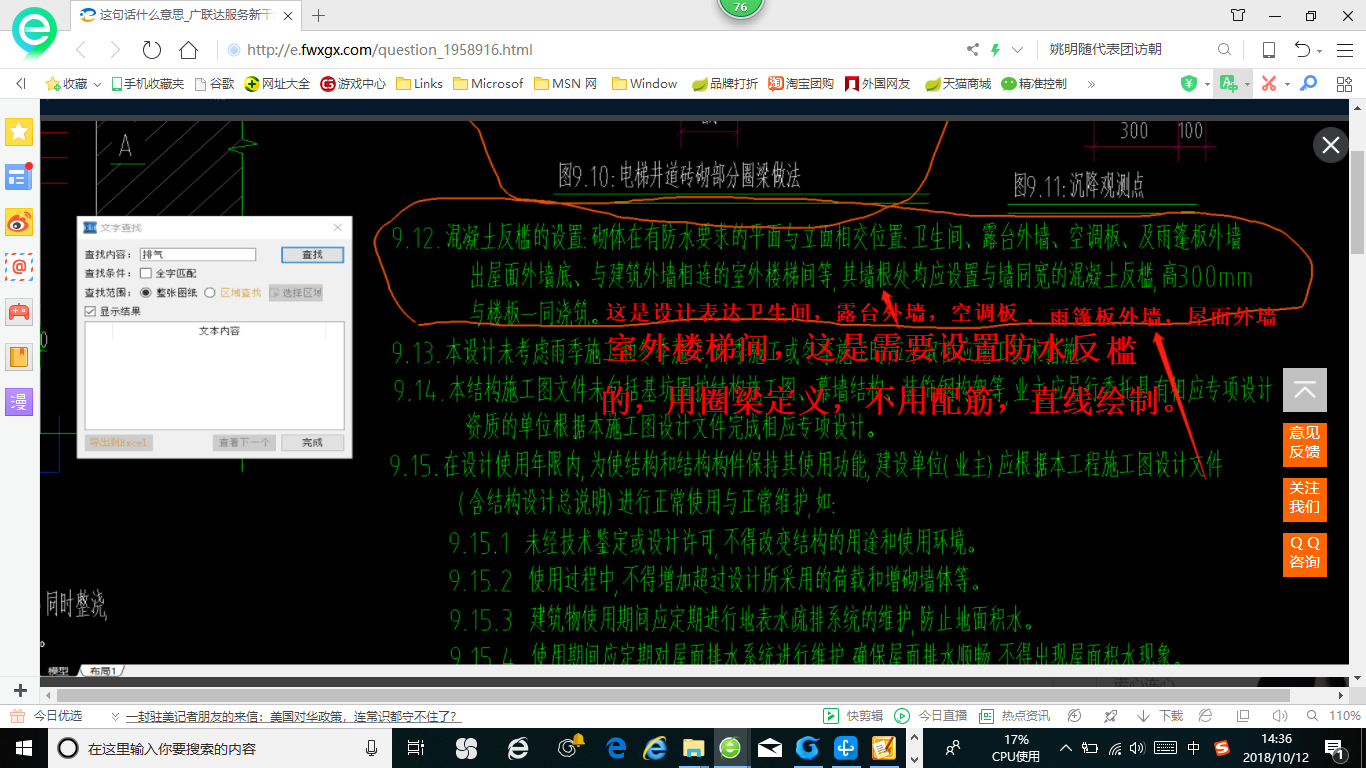The image size is (1366, 768).
Task: Reload the current page
Action: [152, 50]
